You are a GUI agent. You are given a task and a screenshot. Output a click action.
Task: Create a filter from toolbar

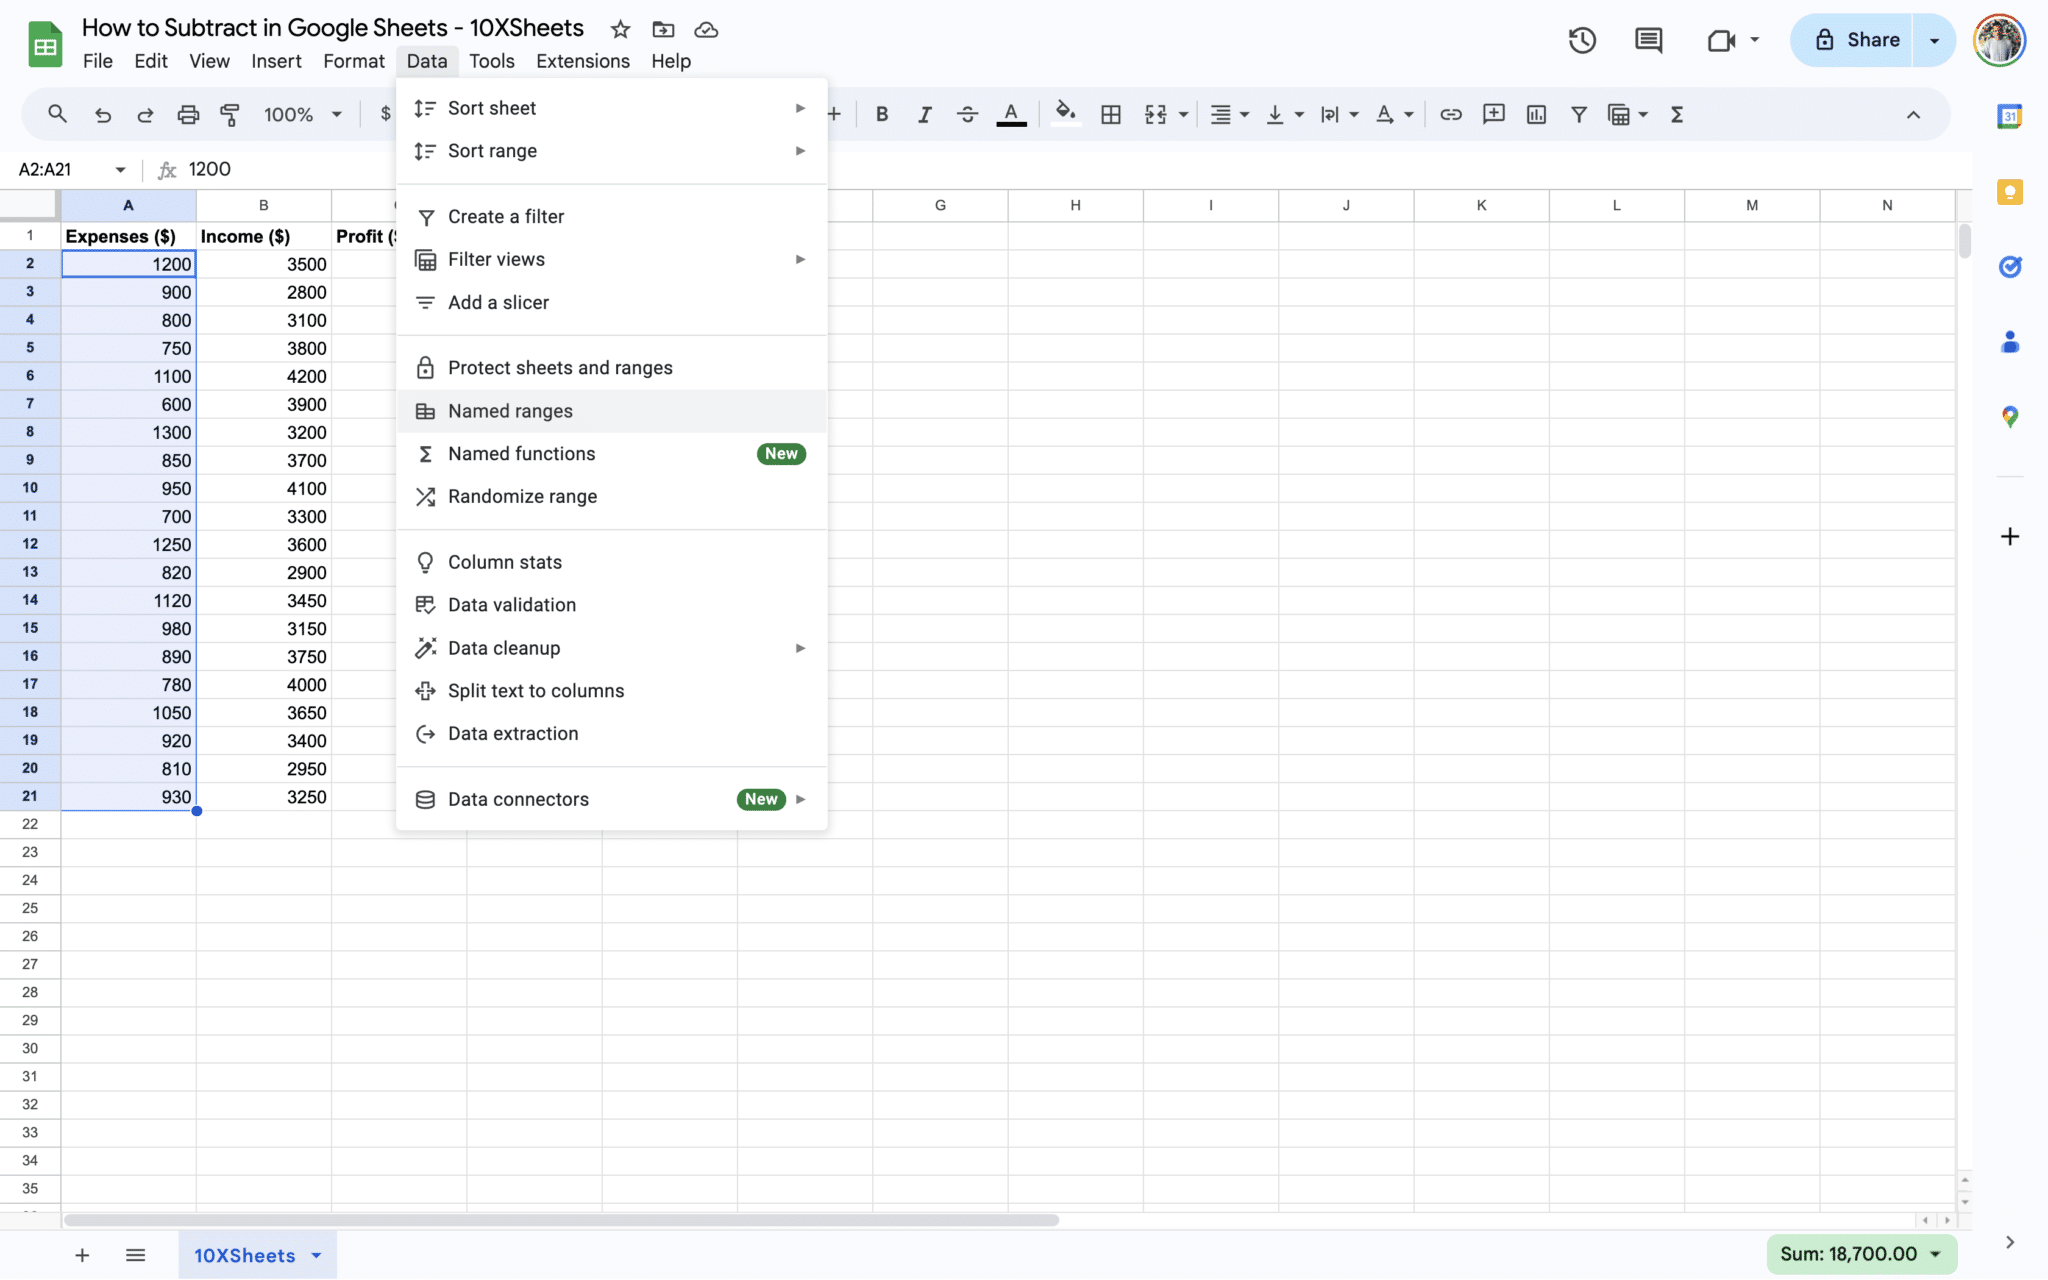(x=1578, y=114)
